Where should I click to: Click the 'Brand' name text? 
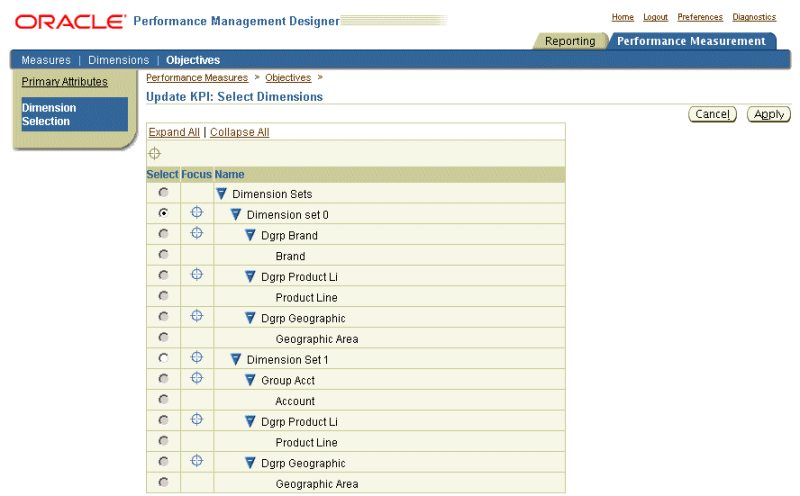pyautogui.click(x=290, y=256)
